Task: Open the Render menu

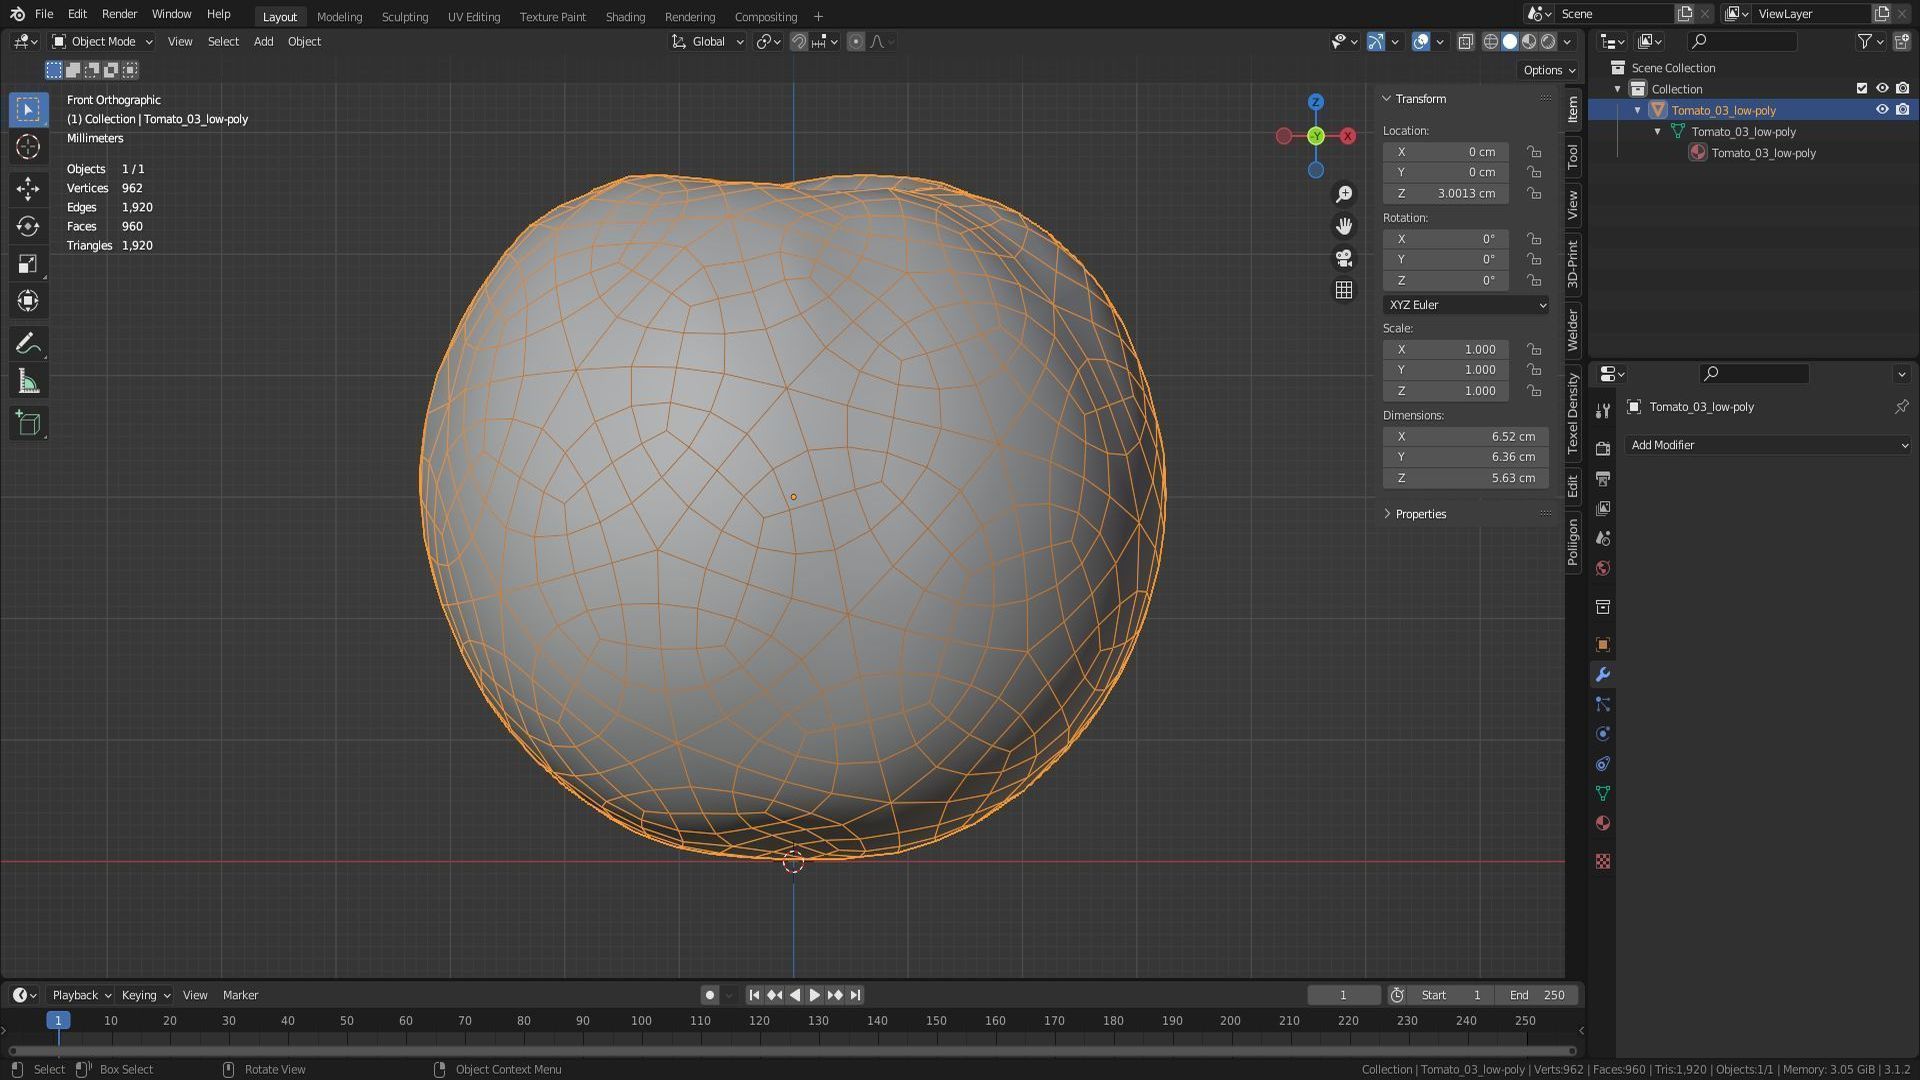Action: [x=119, y=14]
